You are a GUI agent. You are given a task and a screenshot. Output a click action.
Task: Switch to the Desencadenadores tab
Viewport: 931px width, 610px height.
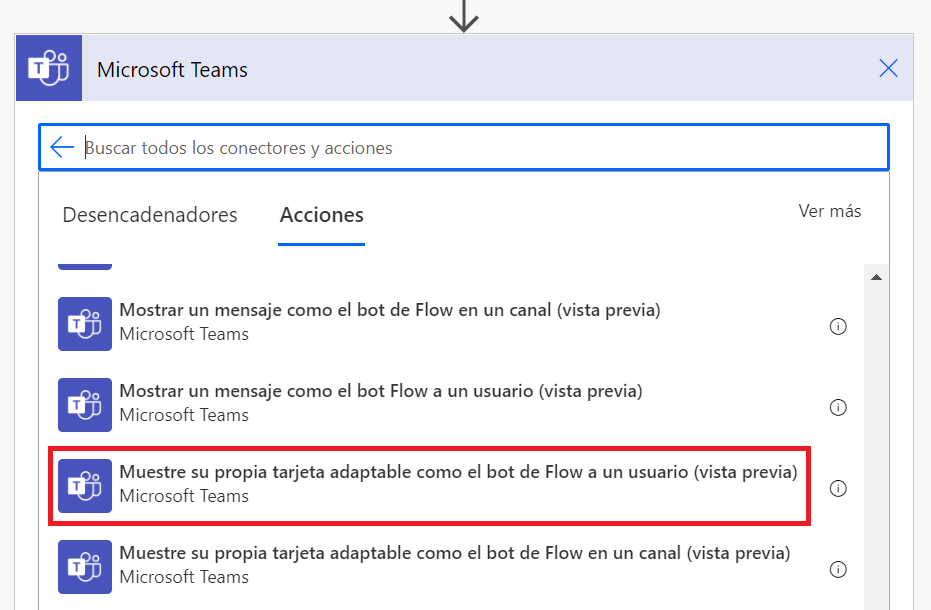click(x=149, y=214)
